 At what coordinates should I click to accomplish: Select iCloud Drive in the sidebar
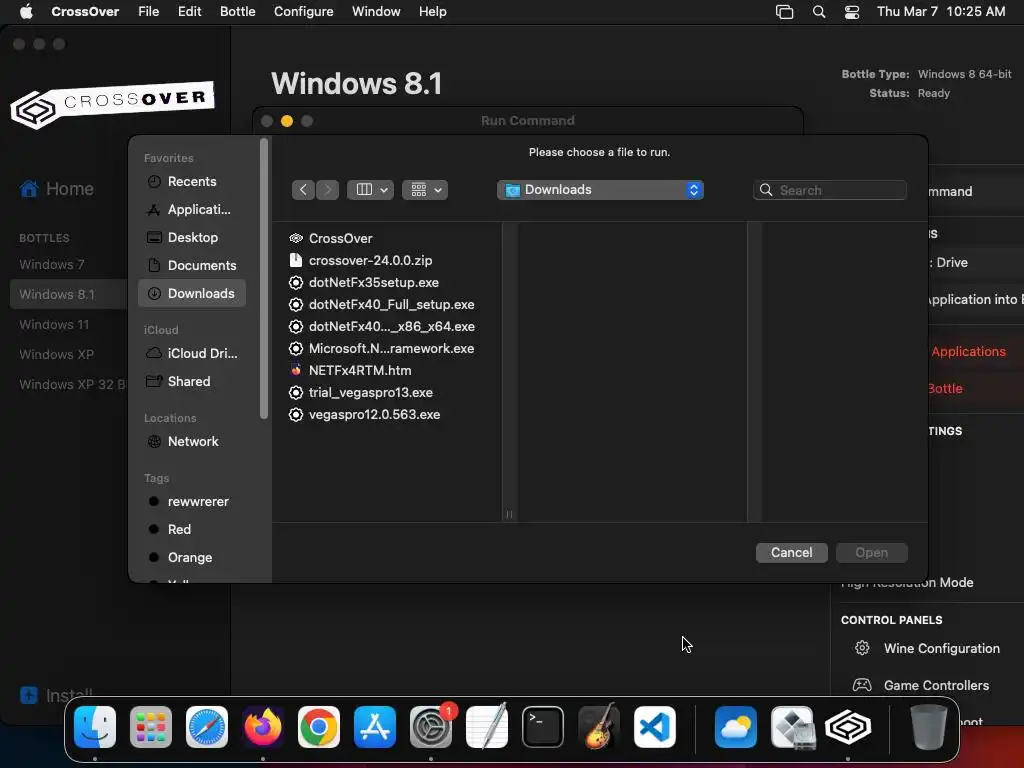[192, 353]
